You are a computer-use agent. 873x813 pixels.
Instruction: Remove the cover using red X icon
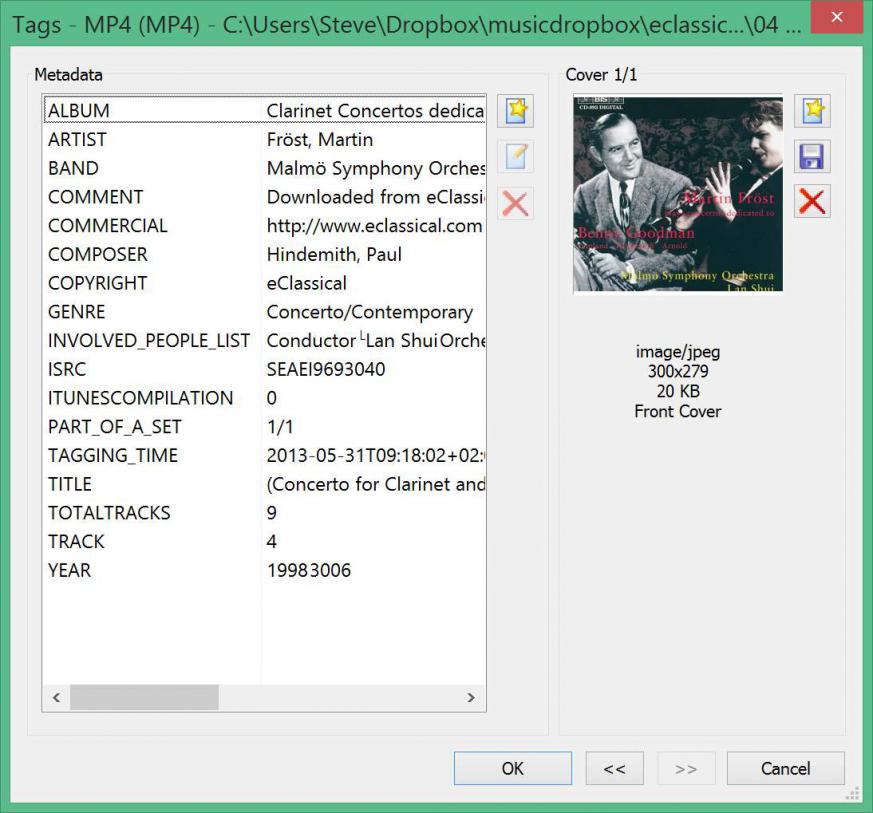(812, 202)
